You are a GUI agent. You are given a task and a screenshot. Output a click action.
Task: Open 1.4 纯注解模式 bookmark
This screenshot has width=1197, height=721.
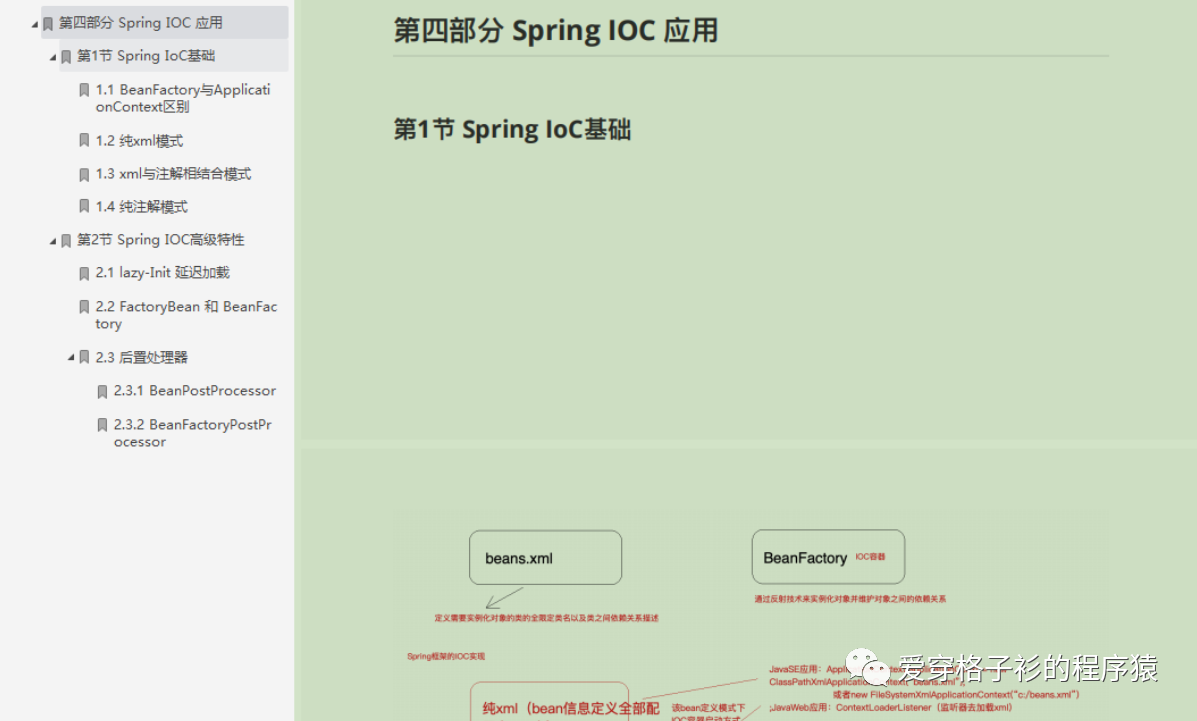(141, 207)
